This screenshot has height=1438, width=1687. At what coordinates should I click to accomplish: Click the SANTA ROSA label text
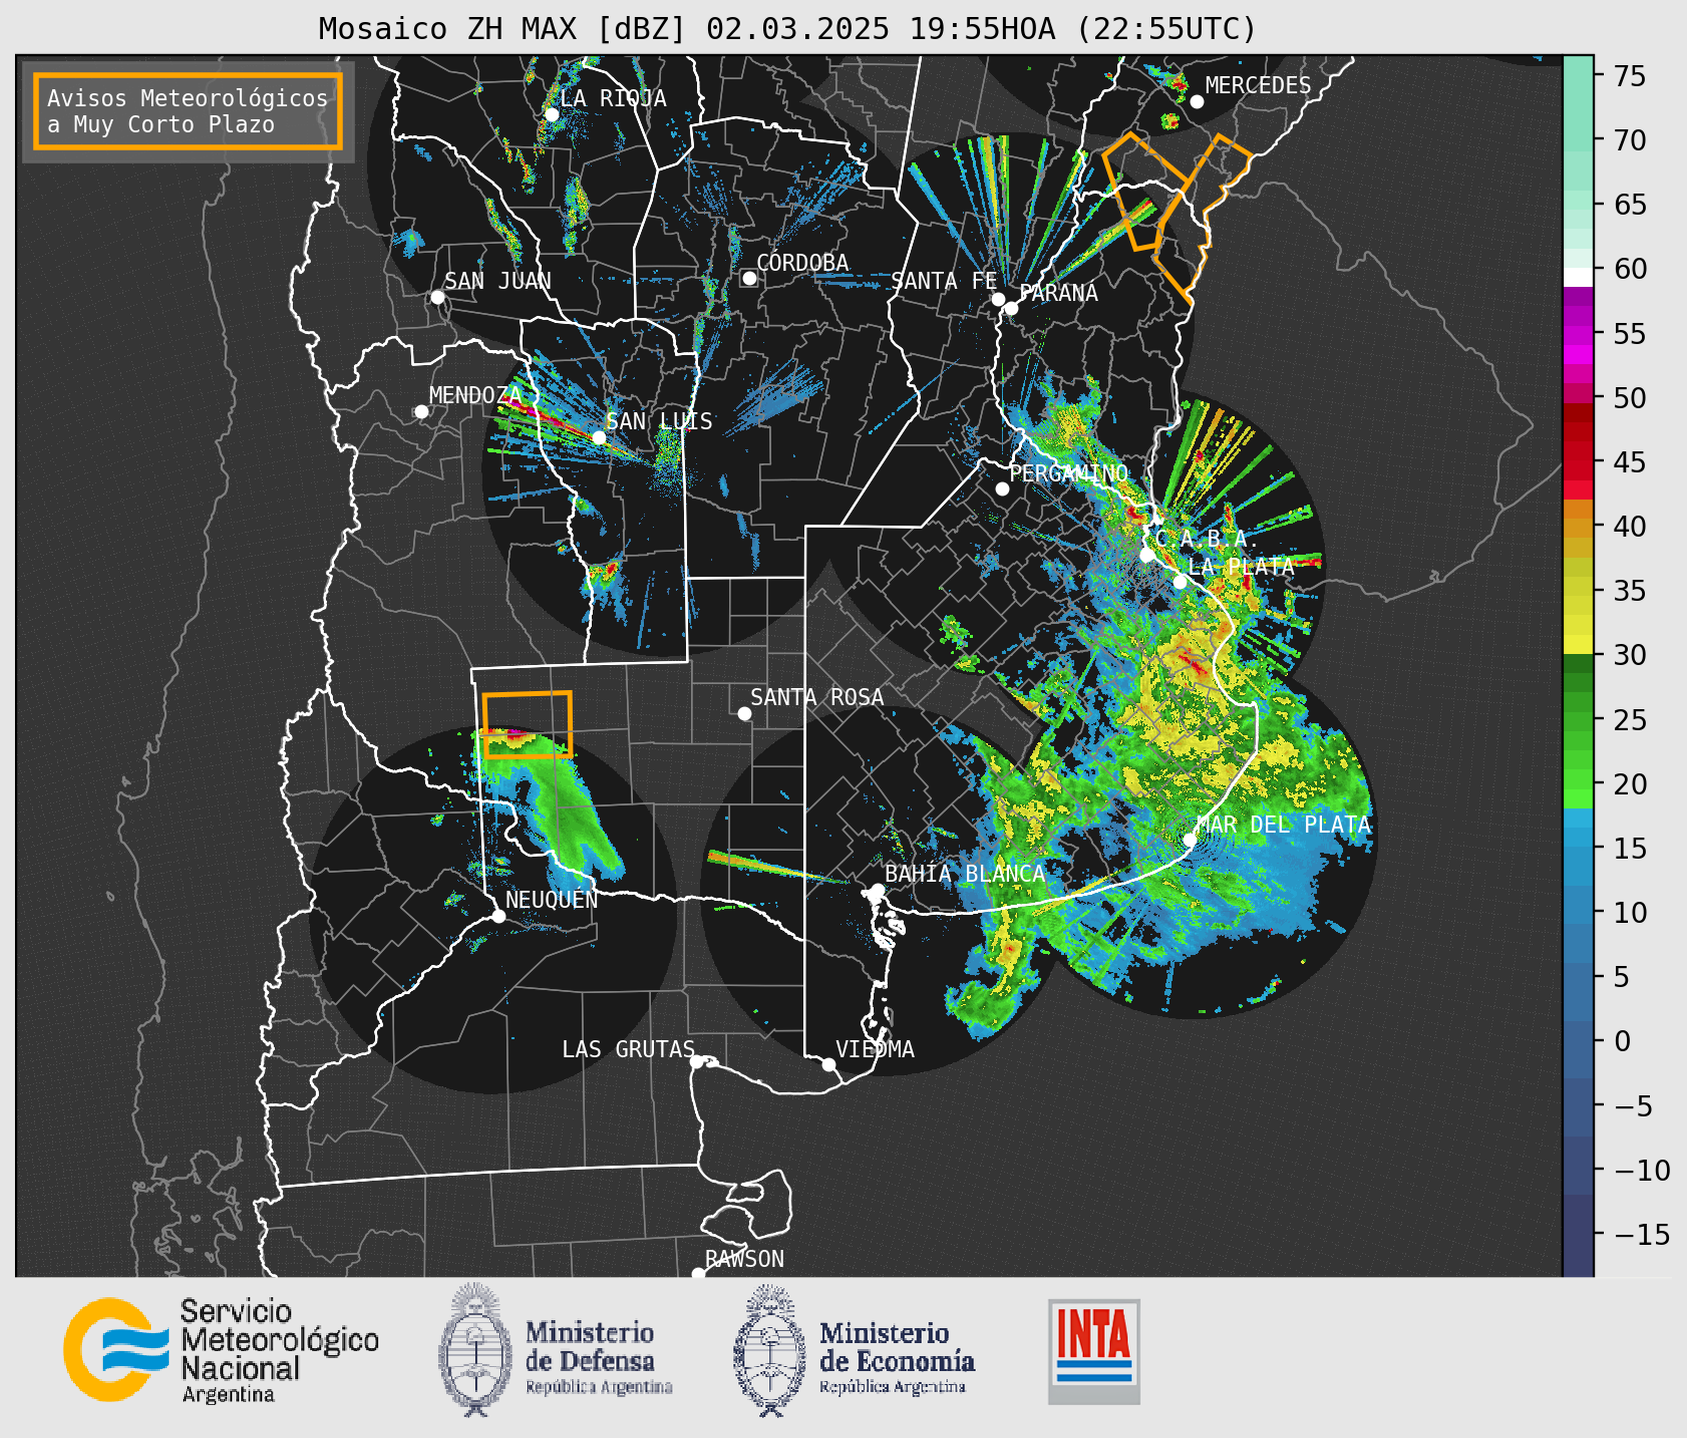(817, 697)
